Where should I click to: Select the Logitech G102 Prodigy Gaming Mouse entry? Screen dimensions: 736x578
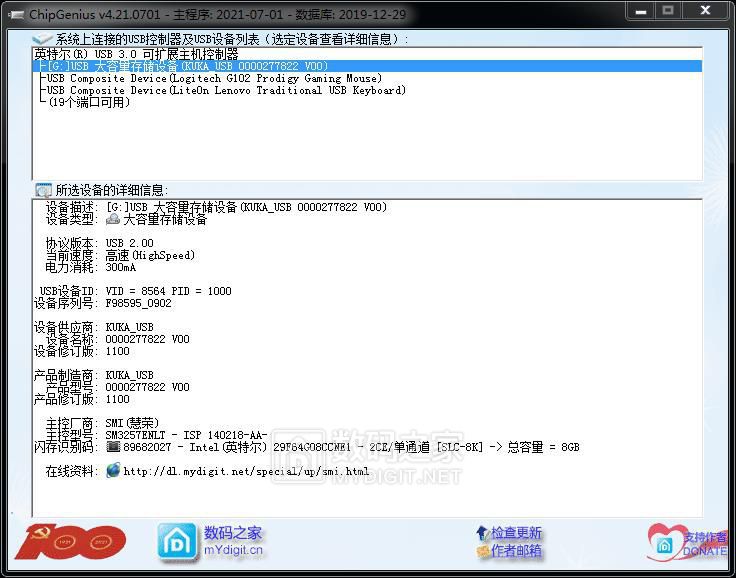214,78
